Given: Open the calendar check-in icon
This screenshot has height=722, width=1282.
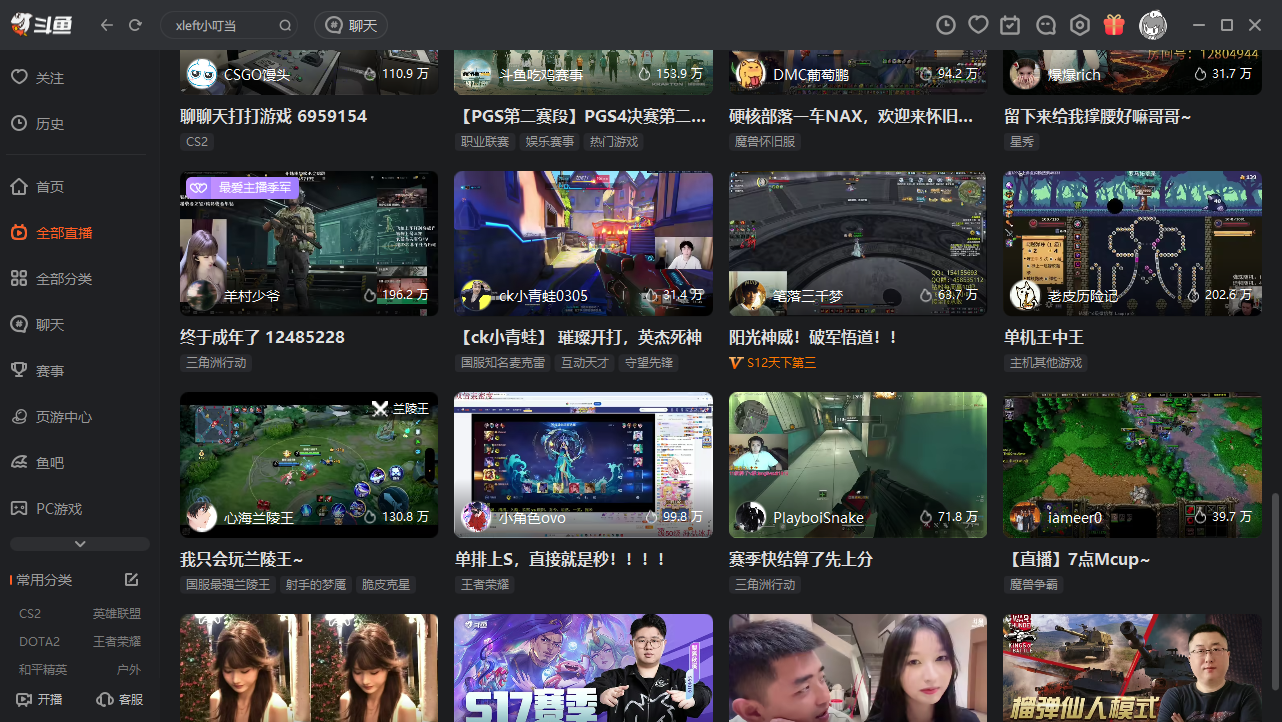Looking at the screenshot, I should 1011,25.
